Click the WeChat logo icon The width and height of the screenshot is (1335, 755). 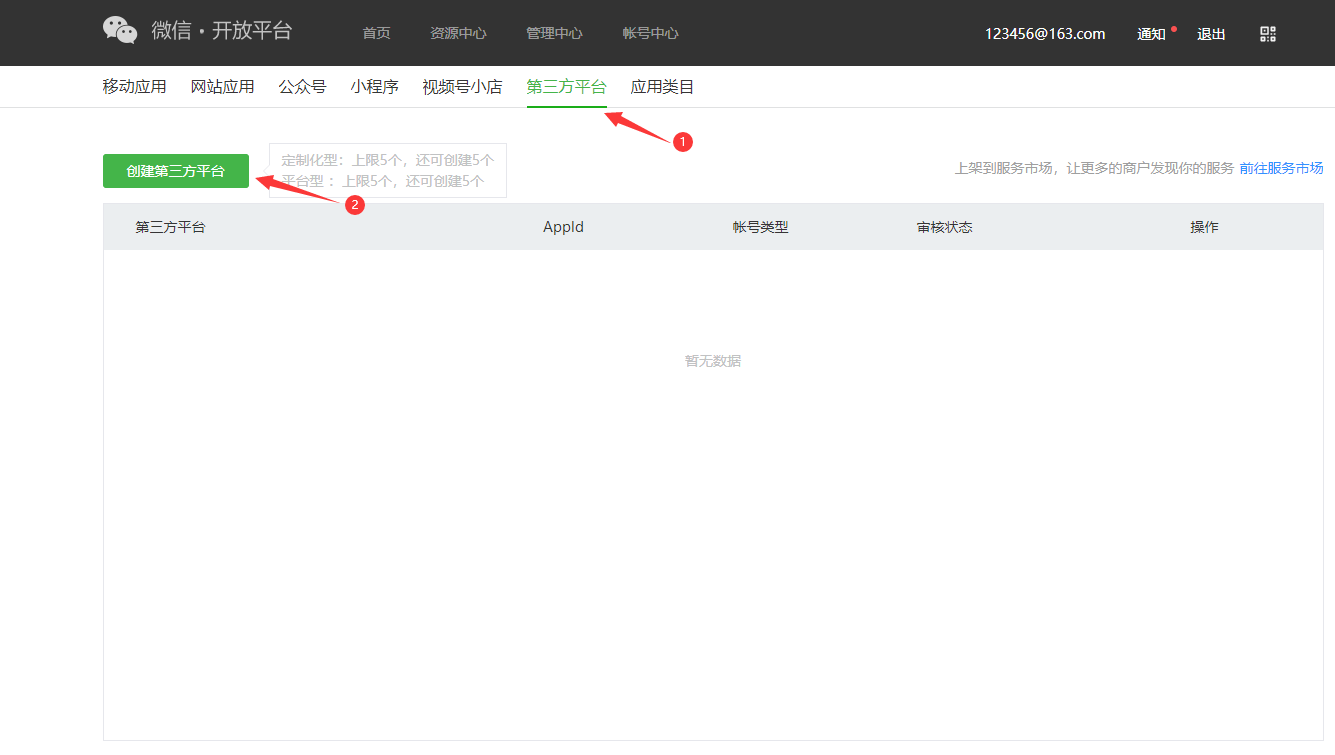point(120,31)
